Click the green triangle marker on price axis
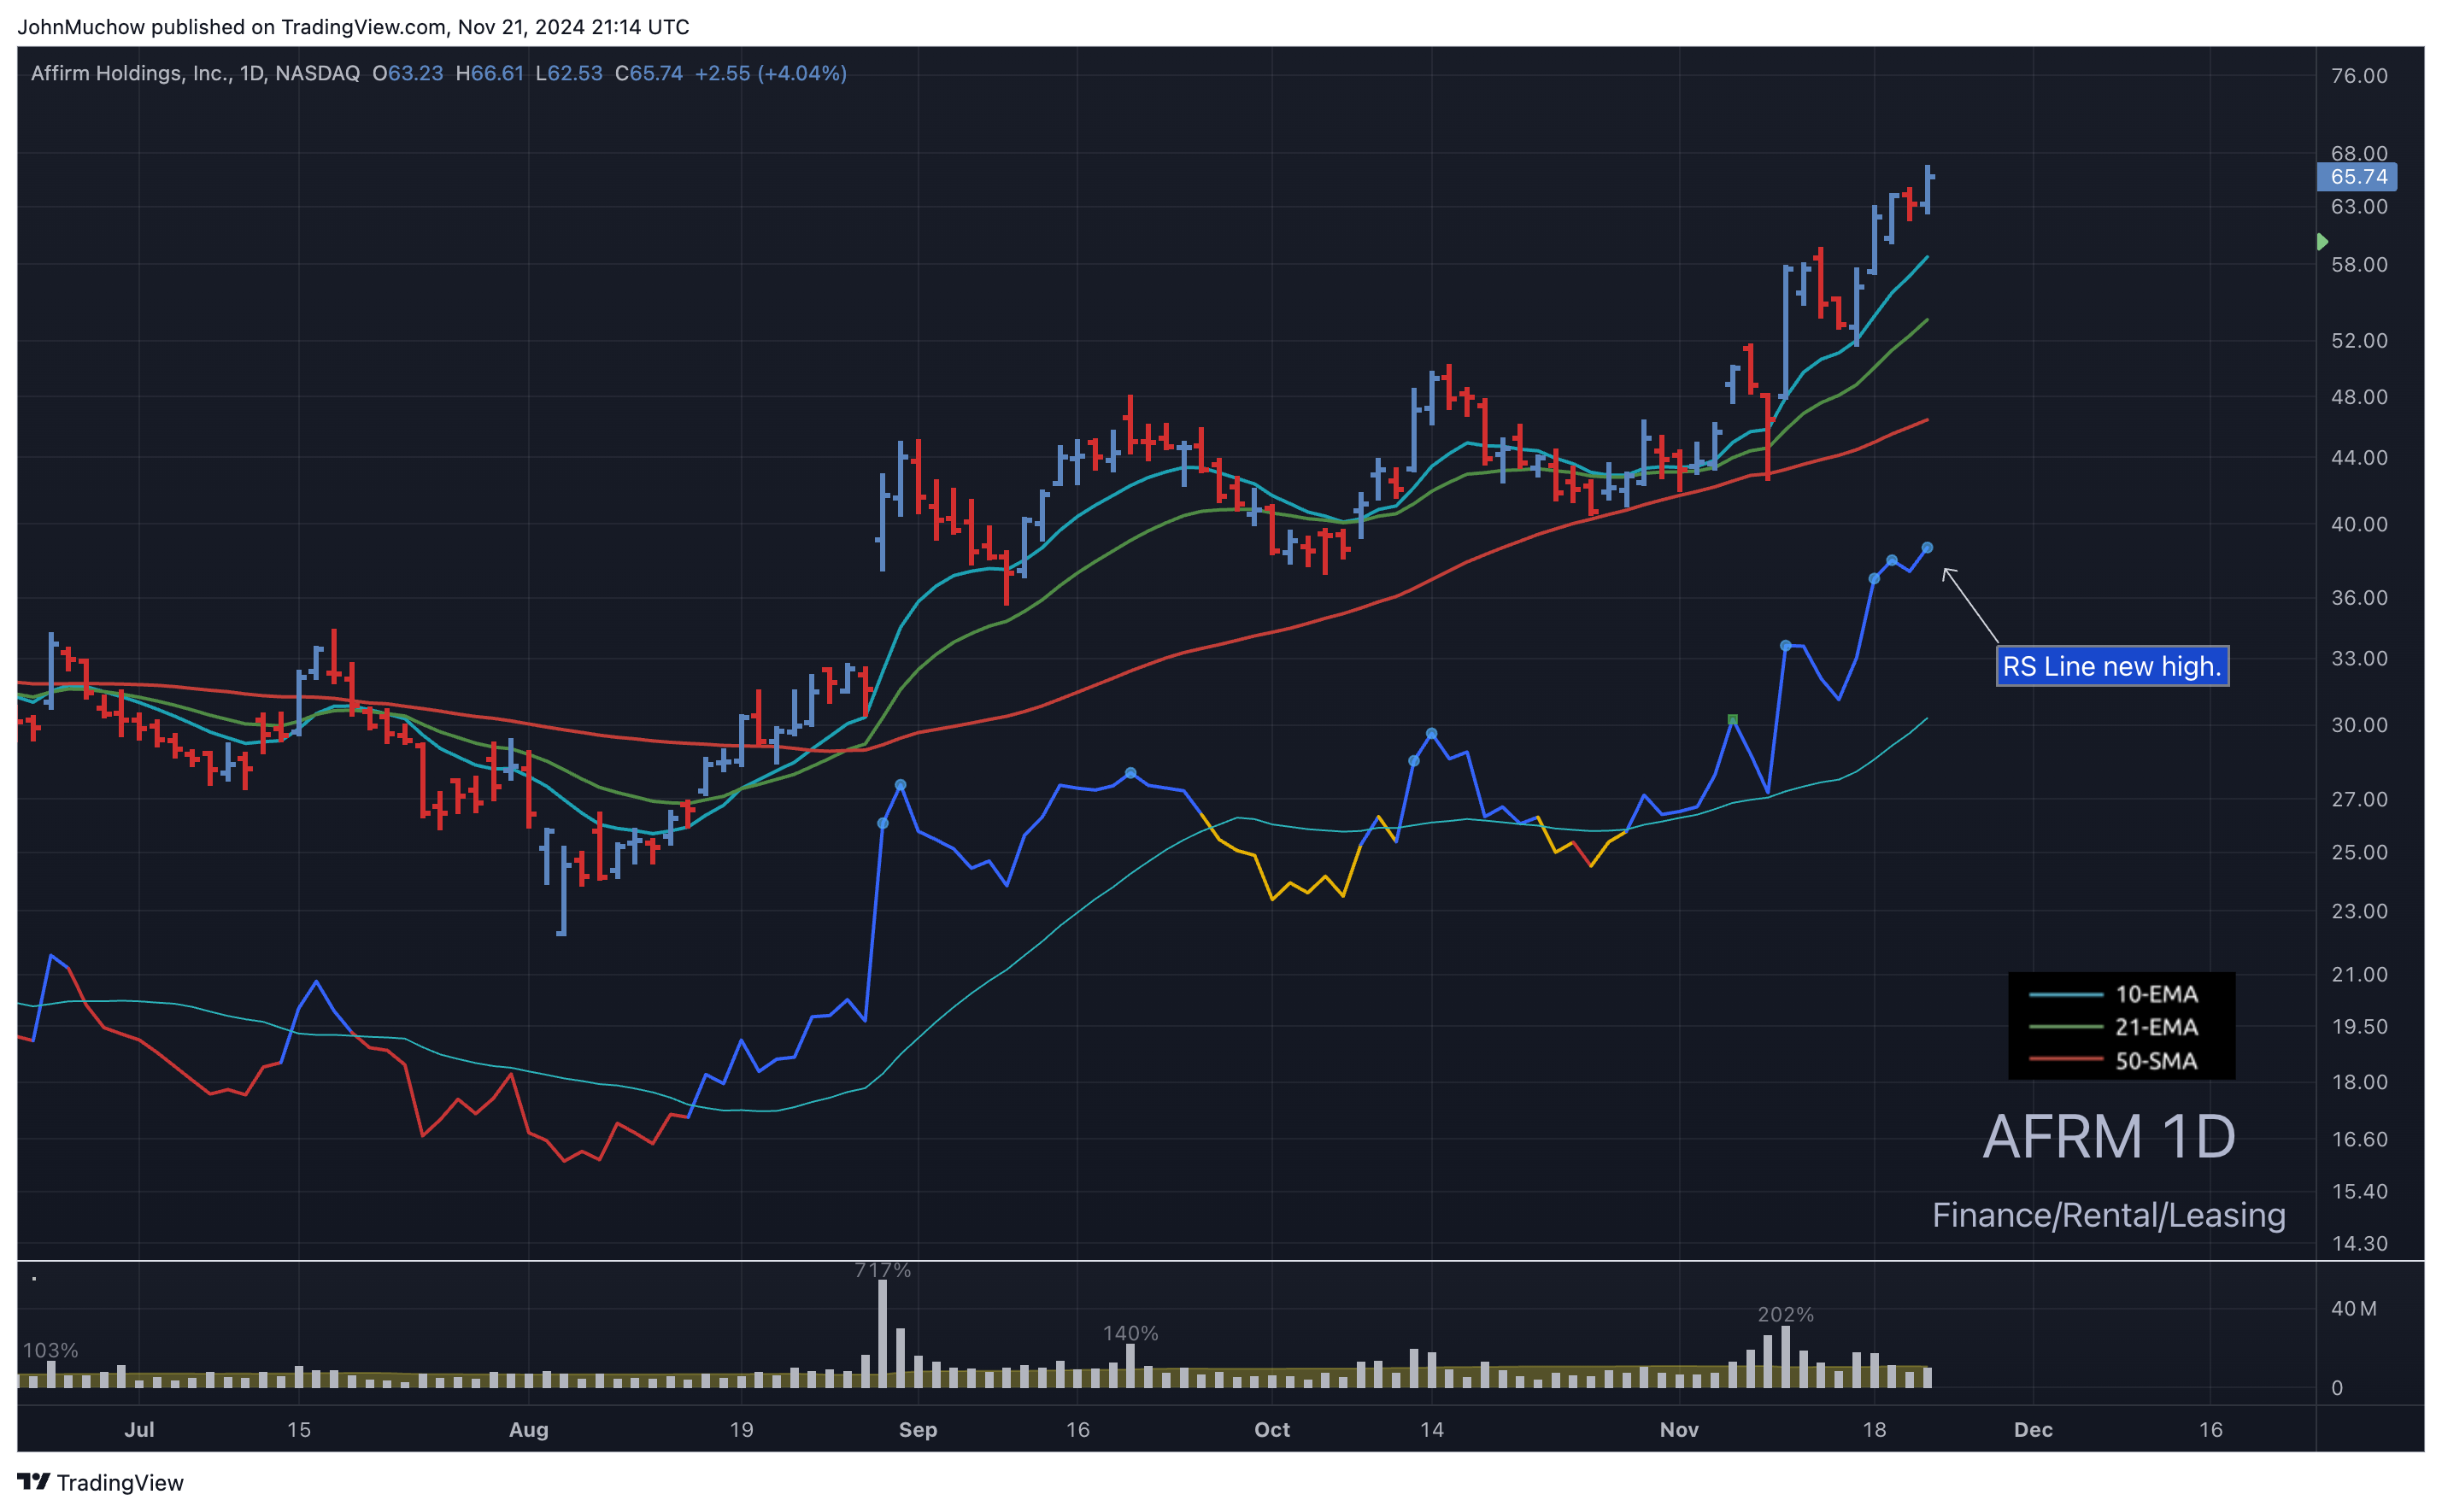Image resolution: width=2442 pixels, height=1512 pixels. [2322, 242]
